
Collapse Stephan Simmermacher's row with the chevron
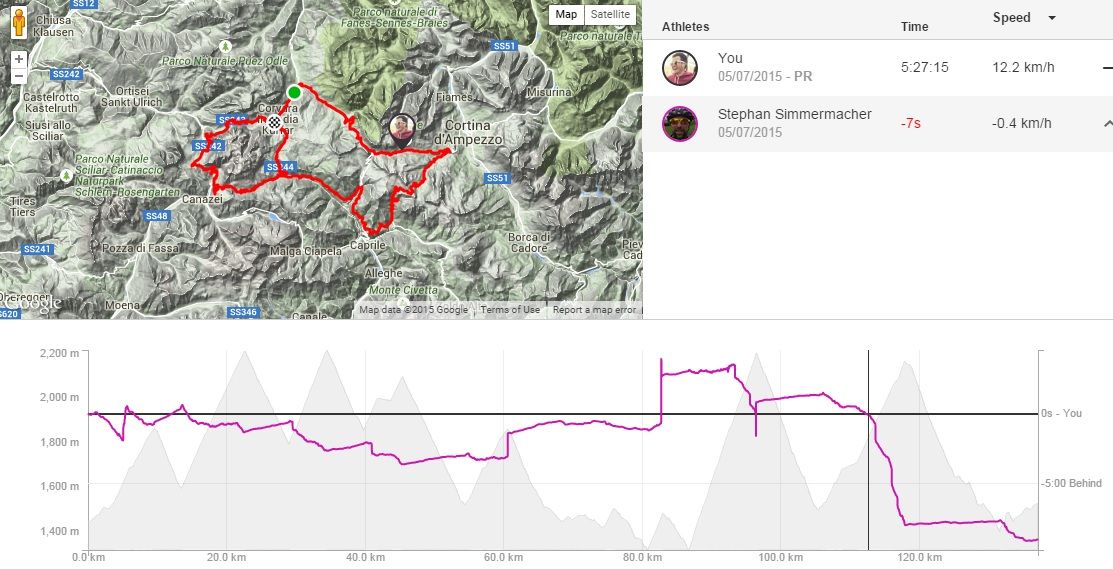pyautogui.click(x=1107, y=123)
